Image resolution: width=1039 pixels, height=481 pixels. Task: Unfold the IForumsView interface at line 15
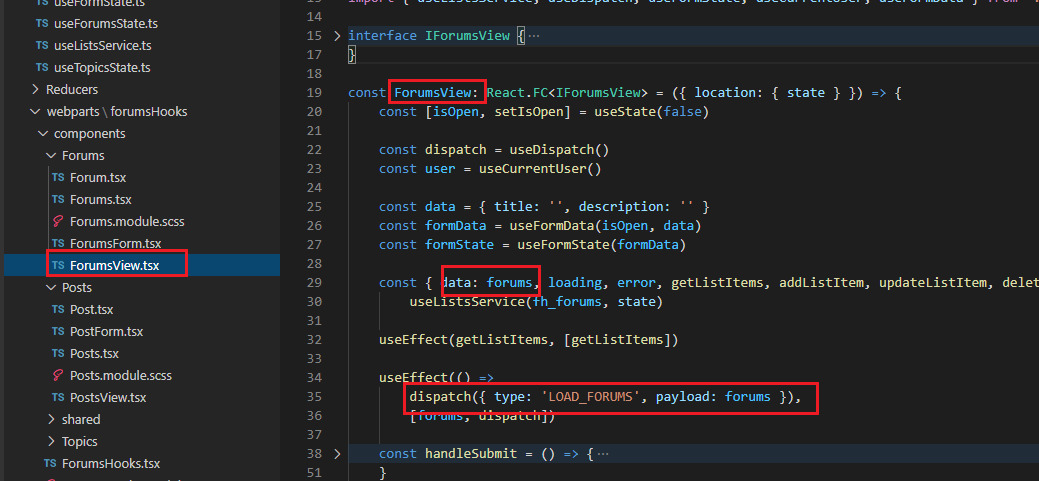pyautogui.click(x=337, y=36)
